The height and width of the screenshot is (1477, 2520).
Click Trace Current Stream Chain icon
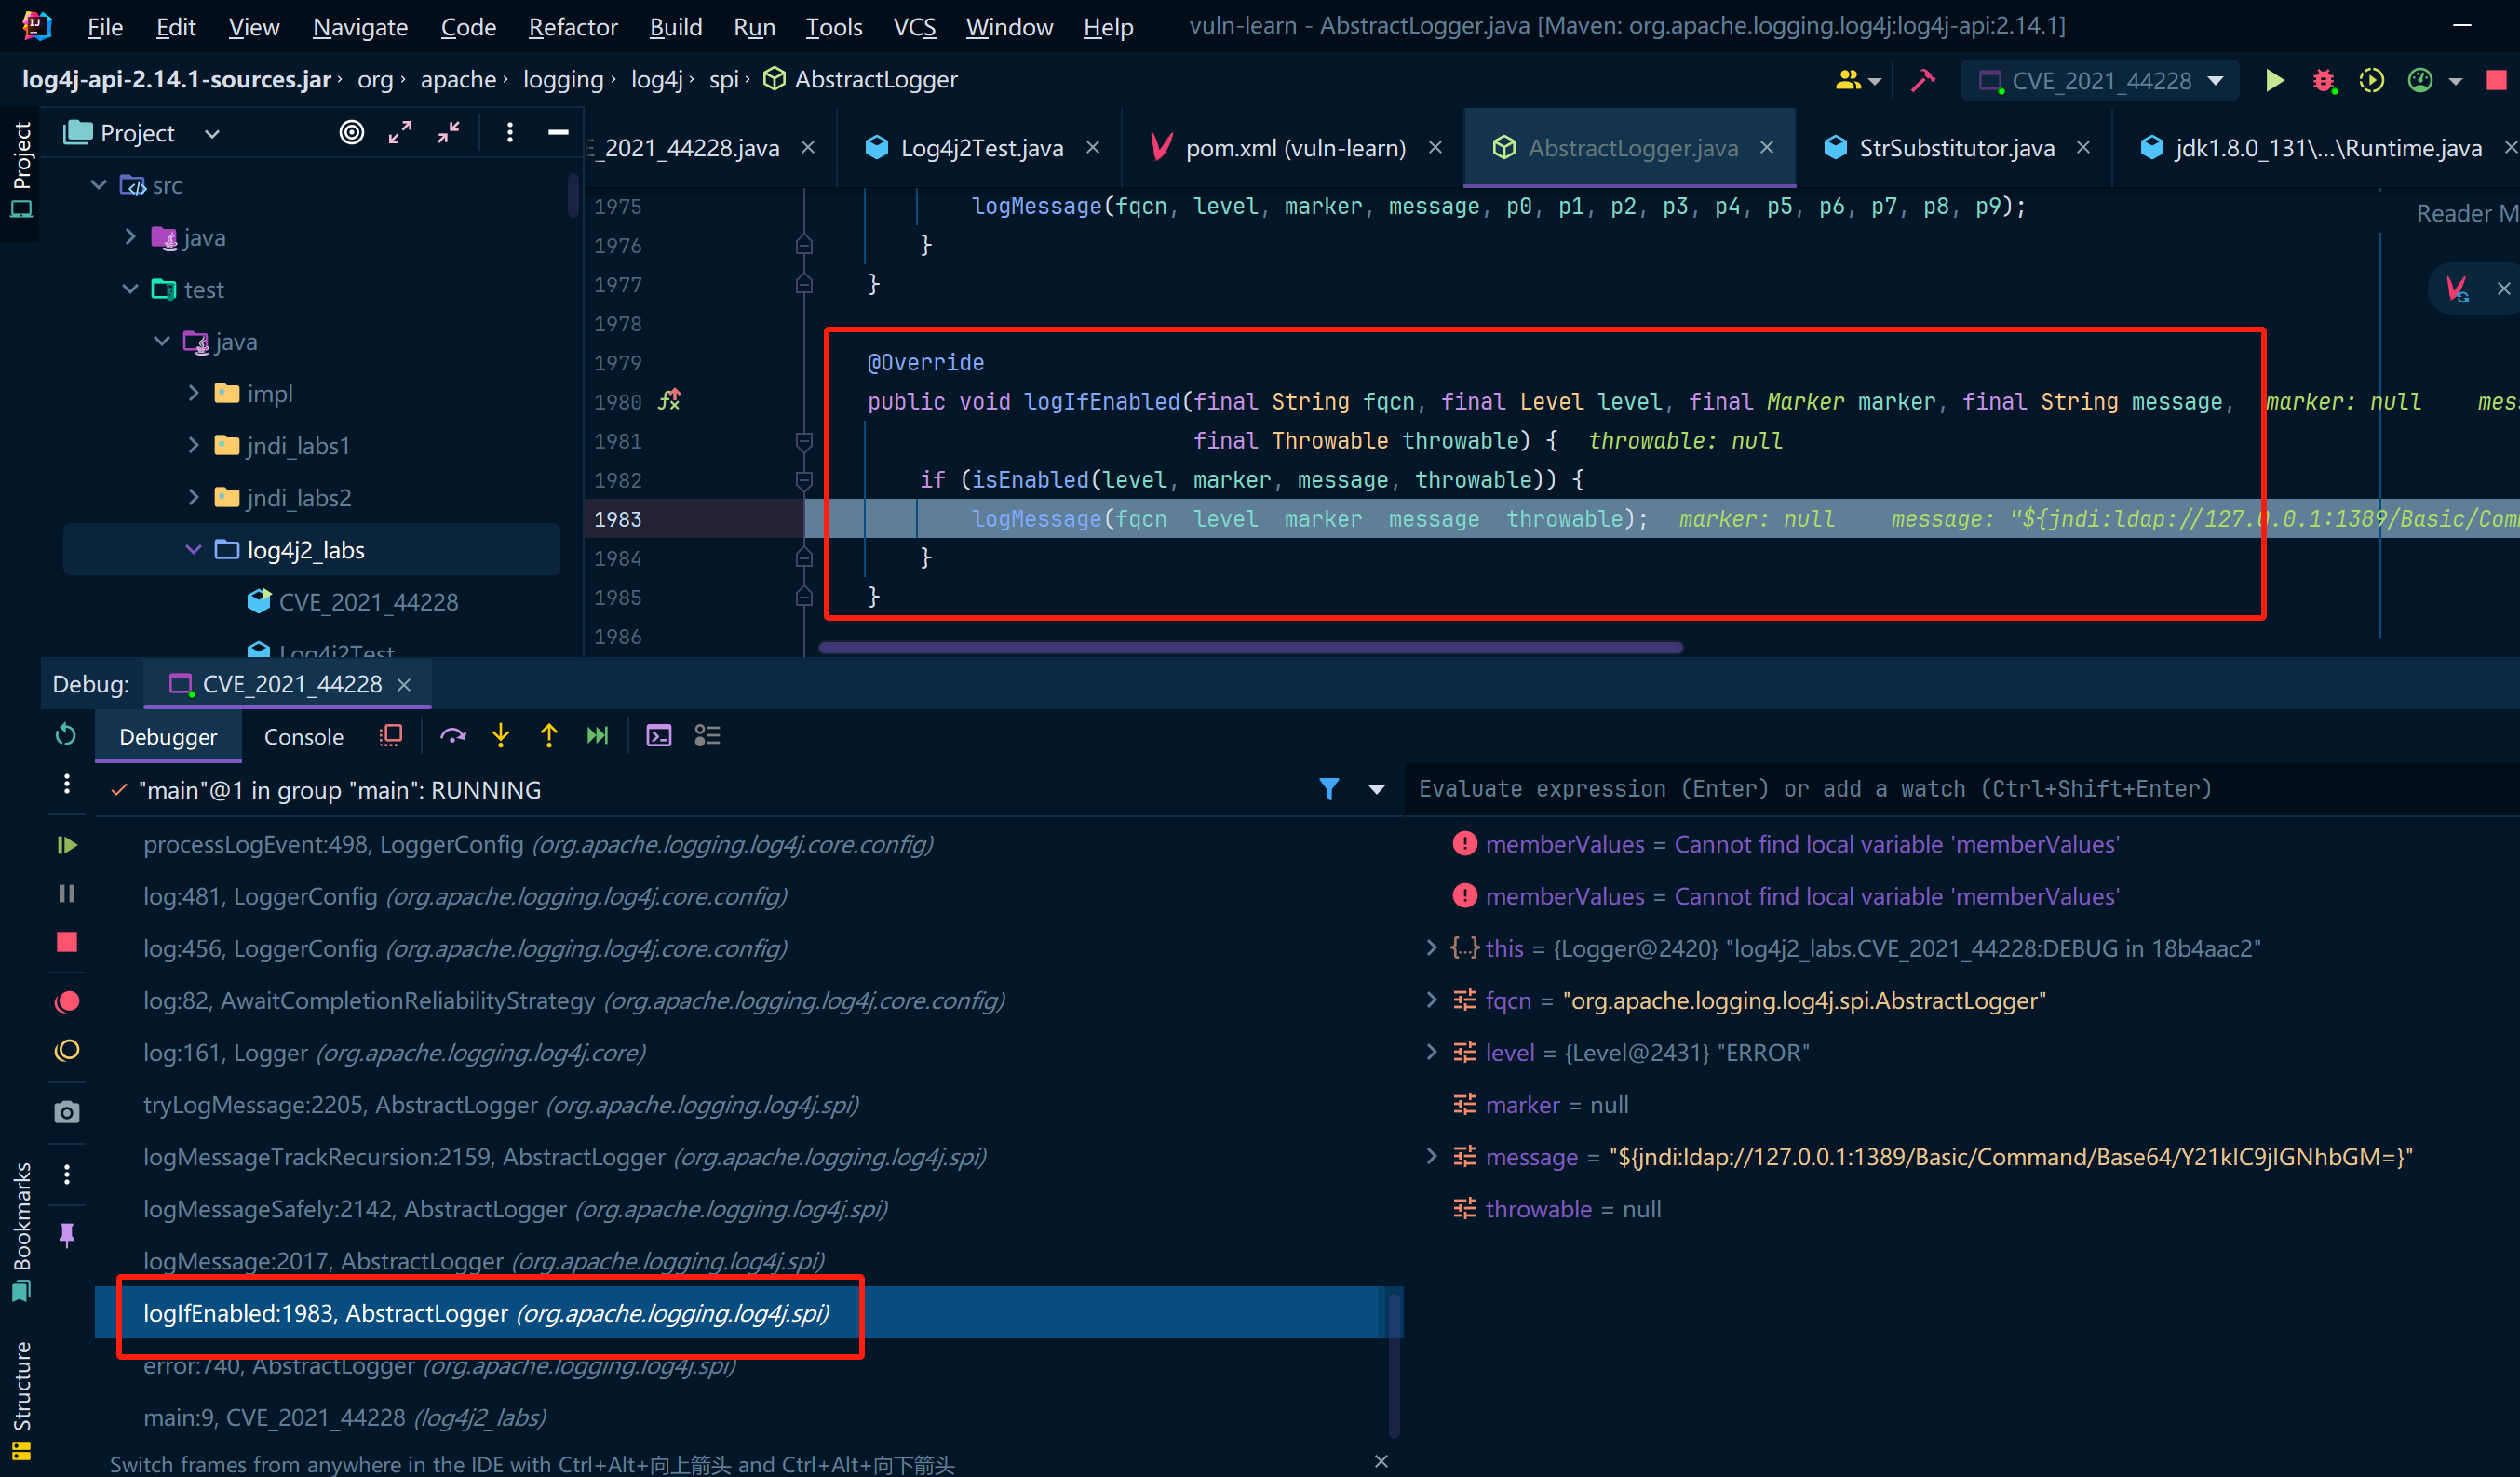pos(707,736)
